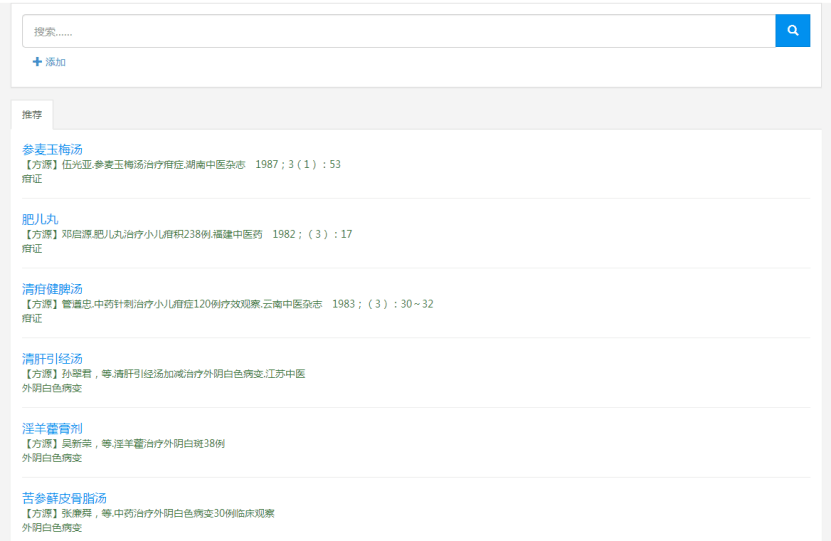
Task: Open the 清肝引经汤 entry
Action: pyautogui.click(x=52, y=359)
